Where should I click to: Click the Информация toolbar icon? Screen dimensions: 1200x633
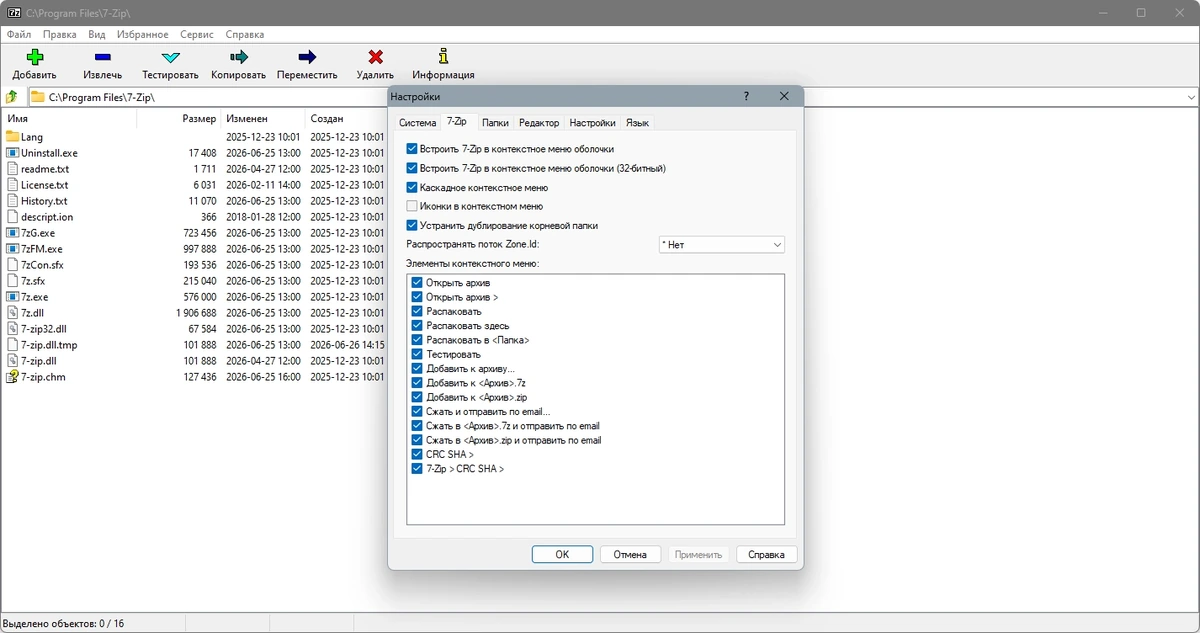pos(443,57)
